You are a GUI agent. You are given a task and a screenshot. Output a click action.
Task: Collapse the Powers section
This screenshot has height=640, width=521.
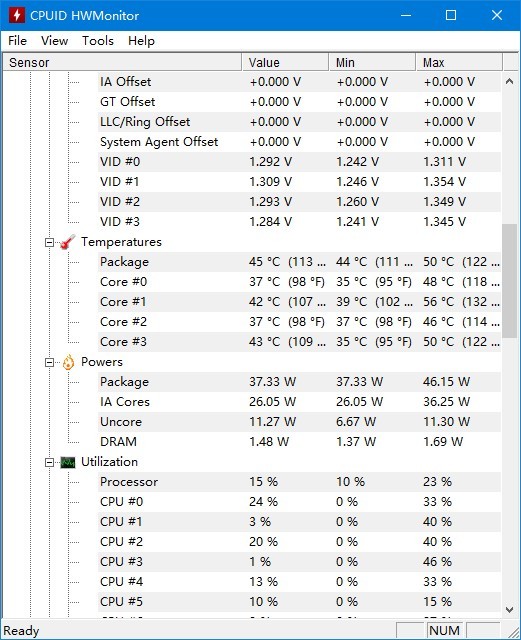(x=49, y=362)
